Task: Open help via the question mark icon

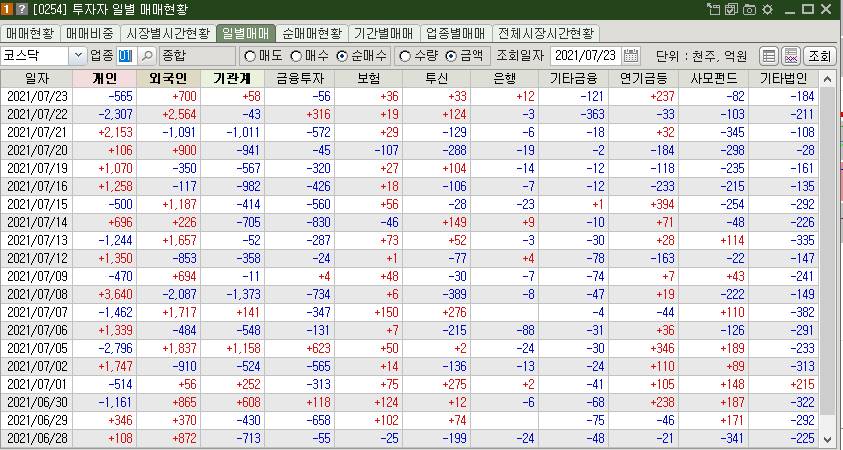Action: click(x=22, y=9)
